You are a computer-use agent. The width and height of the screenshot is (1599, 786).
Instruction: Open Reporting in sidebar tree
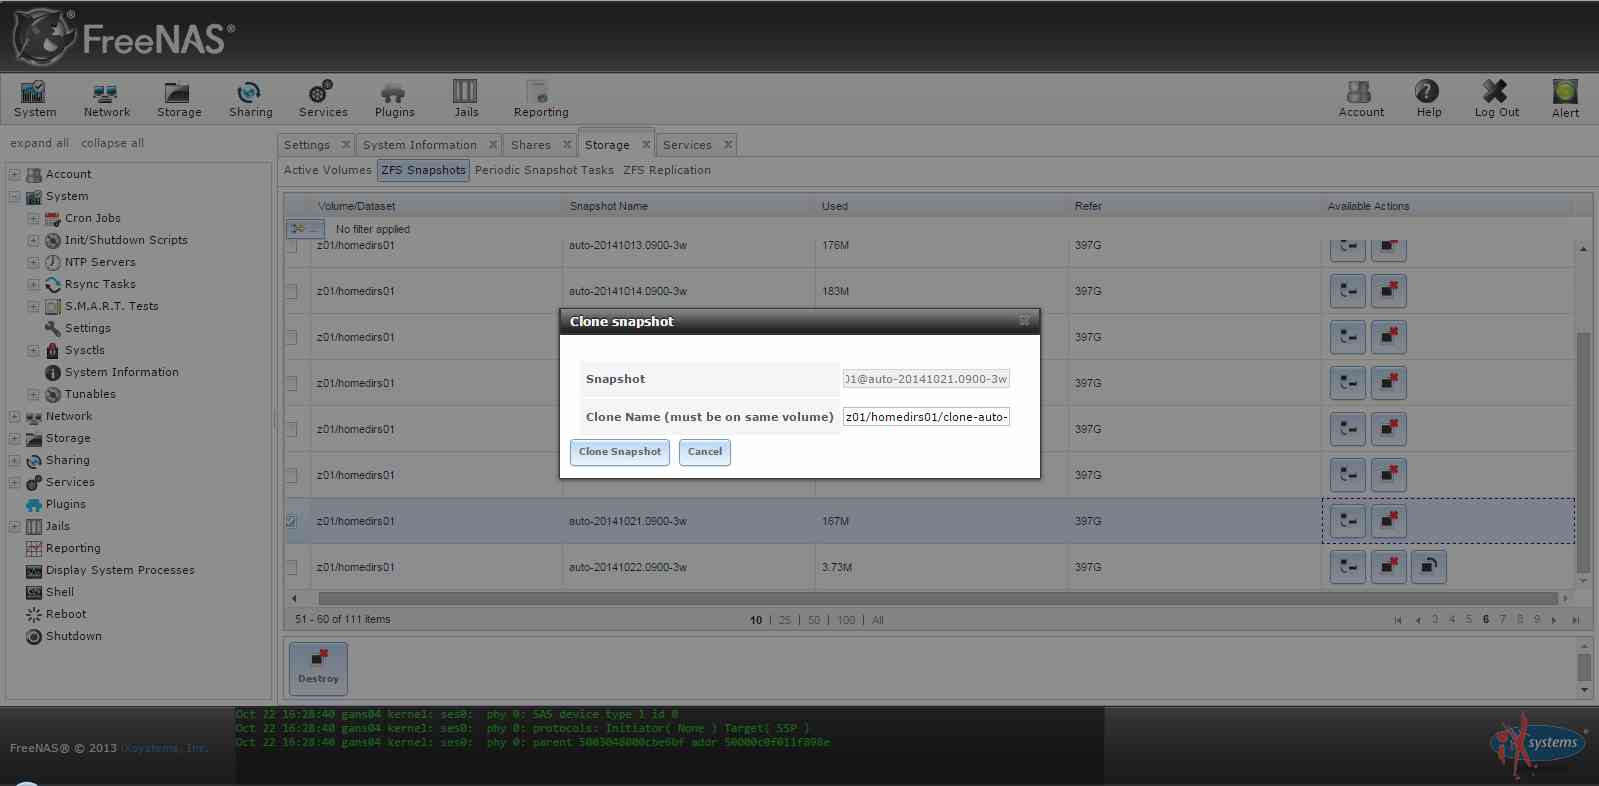click(73, 548)
